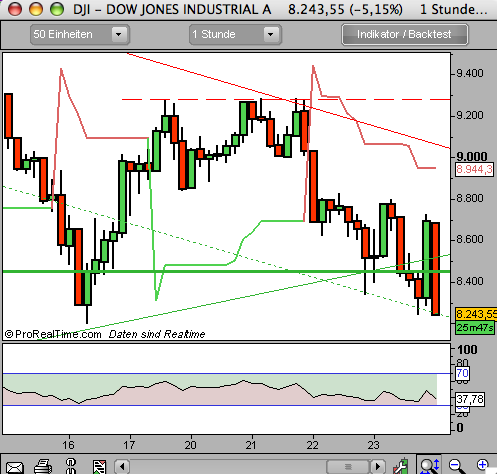Image resolution: width=497 pixels, height=474 pixels.
Task: Click the 8.400 price axis label
Action: (470, 281)
